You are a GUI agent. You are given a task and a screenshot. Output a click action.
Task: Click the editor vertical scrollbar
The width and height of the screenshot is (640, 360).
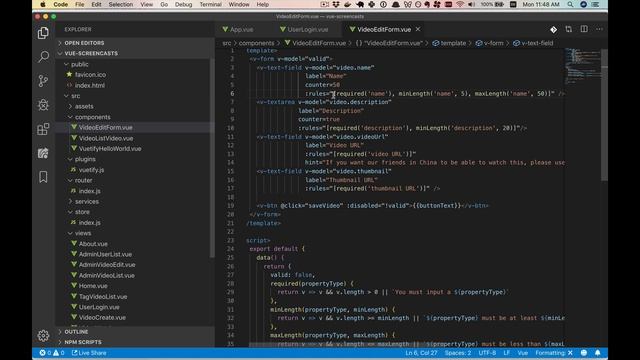604,114
